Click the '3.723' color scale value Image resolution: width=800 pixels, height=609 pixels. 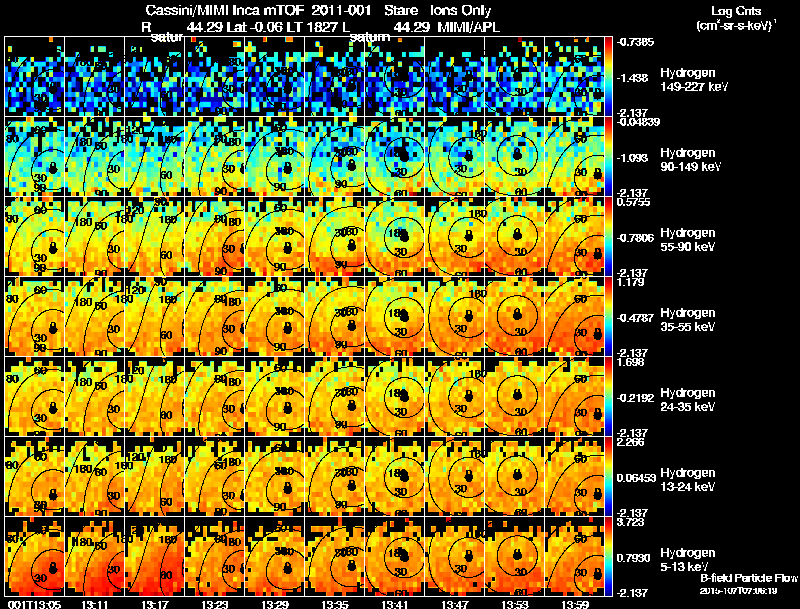(631, 522)
